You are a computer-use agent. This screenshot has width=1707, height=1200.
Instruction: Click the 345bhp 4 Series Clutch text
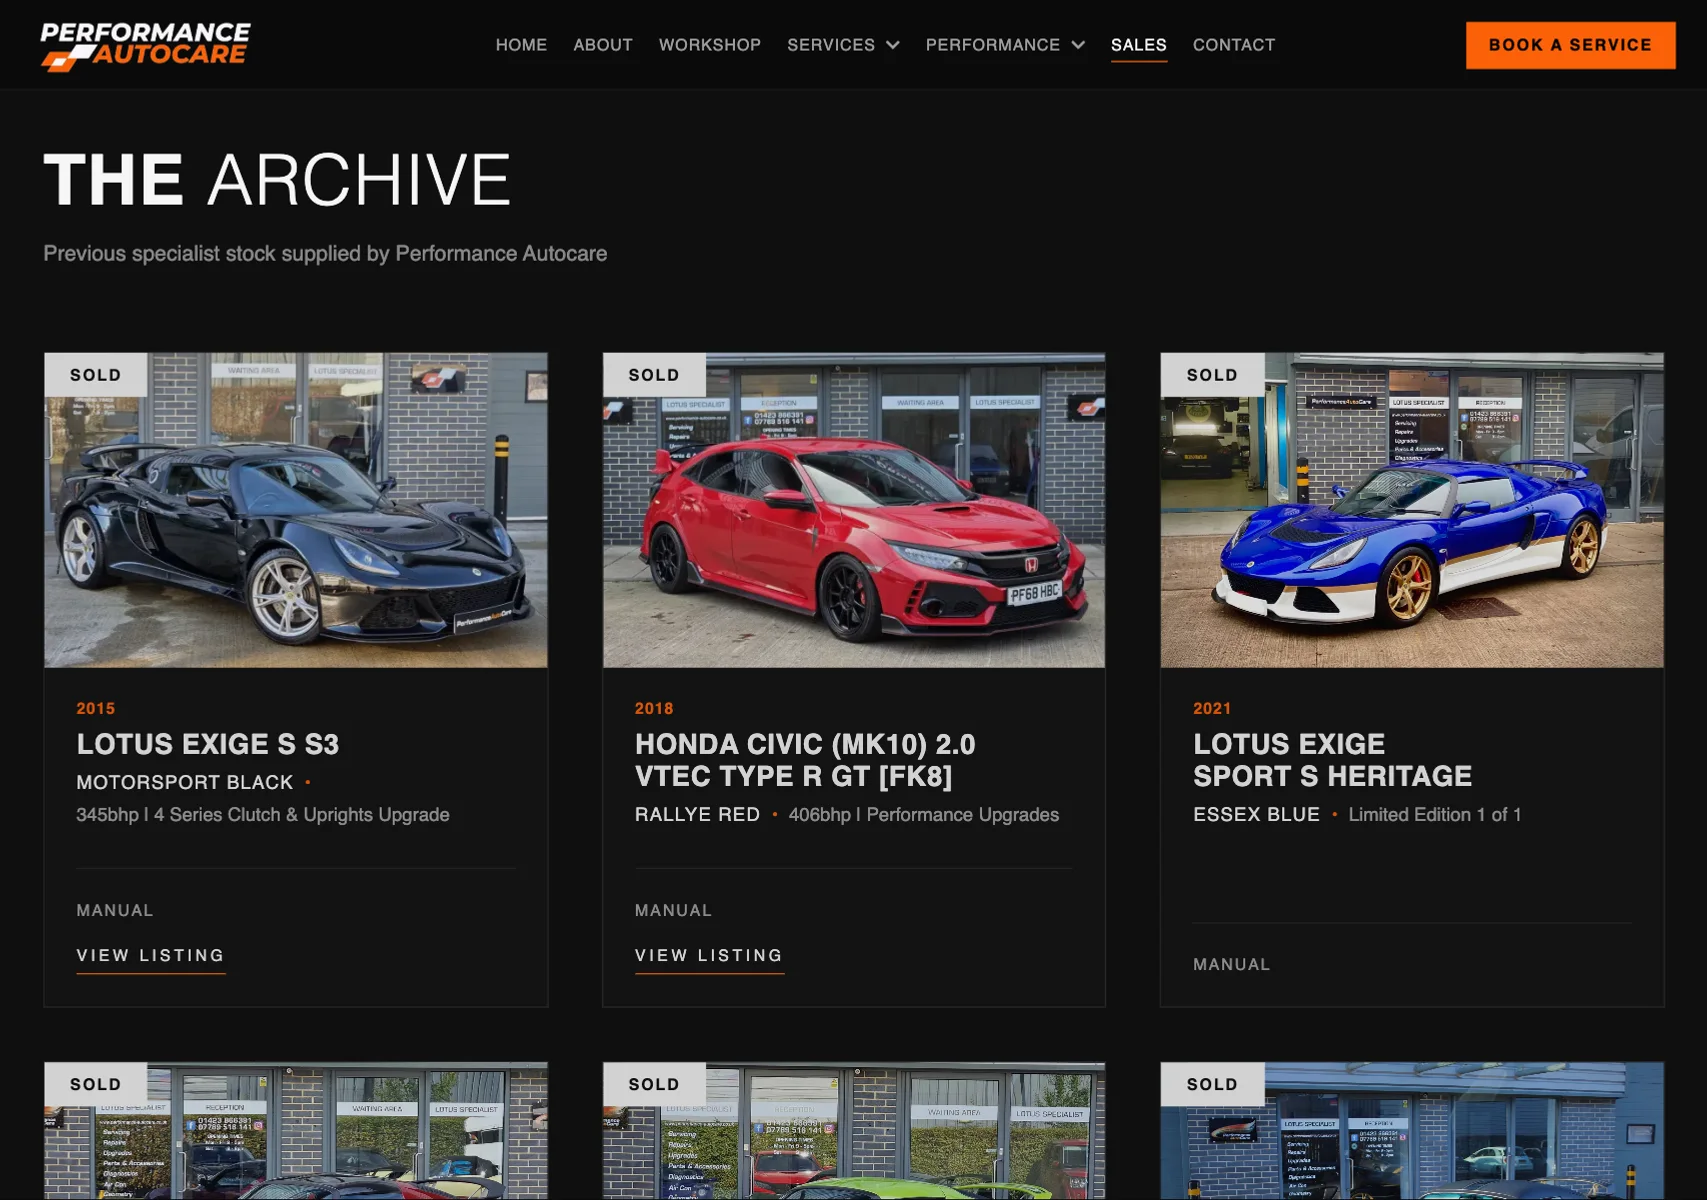[263, 815]
